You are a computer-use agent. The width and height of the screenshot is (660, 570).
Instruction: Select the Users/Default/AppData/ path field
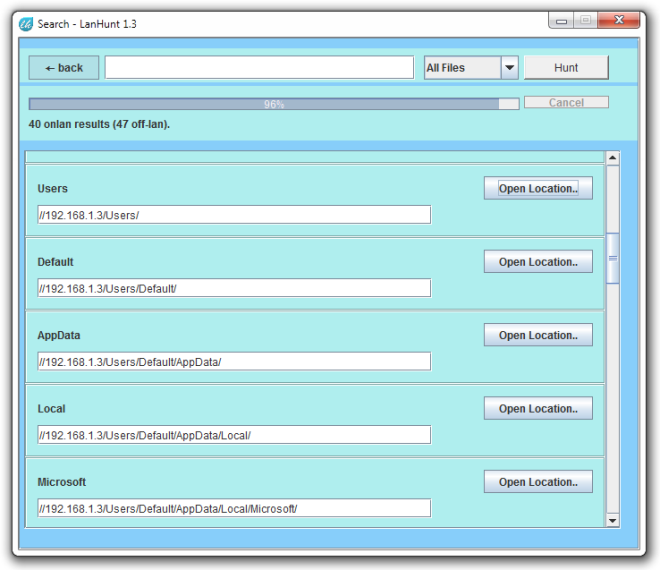pyautogui.click(x=234, y=362)
